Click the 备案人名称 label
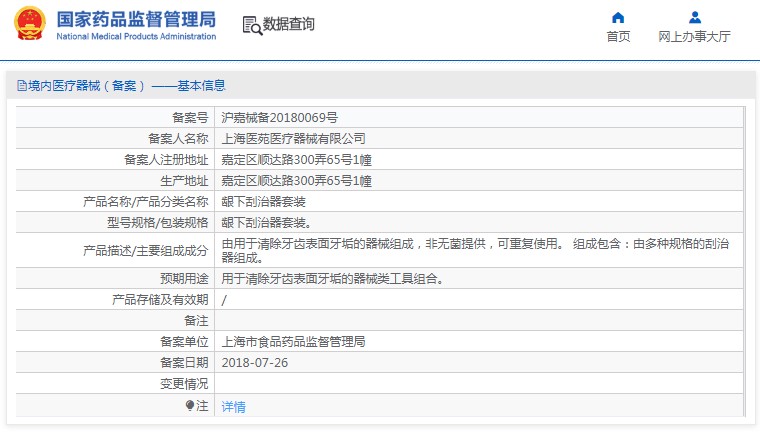The width and height of the screenshot is (760, 432). [x=178, y=139]
